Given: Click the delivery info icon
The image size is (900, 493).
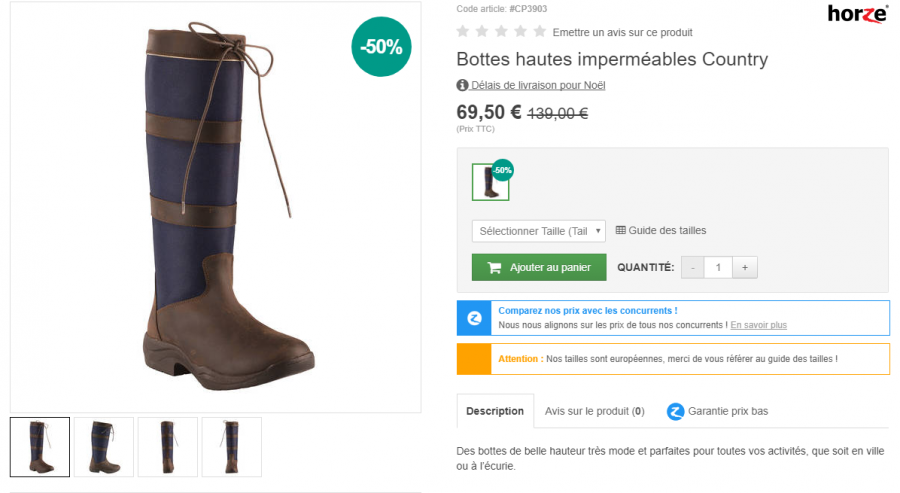Looking at the screenshot, I should click(462, 85).
